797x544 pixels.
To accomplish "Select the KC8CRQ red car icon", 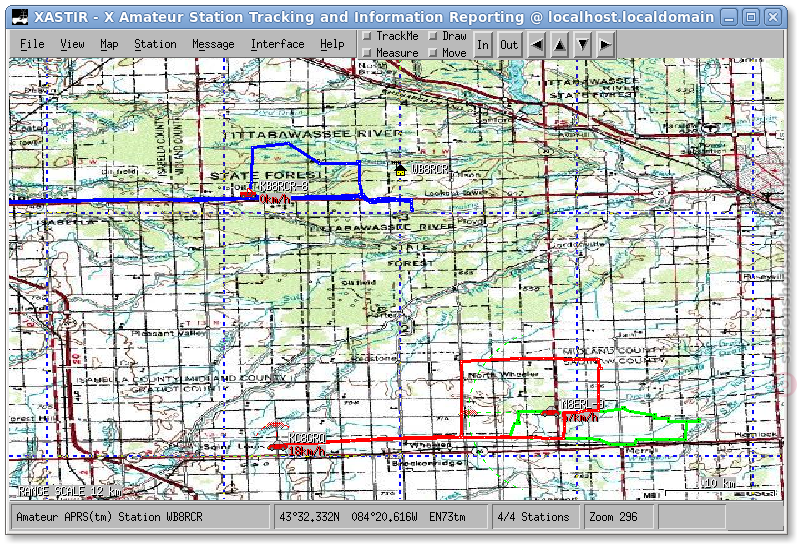I will [278, 446].
